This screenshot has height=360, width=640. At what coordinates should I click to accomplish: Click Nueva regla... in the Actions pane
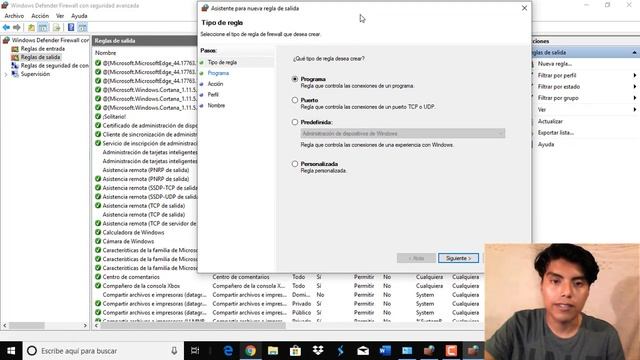coord(555,64)
